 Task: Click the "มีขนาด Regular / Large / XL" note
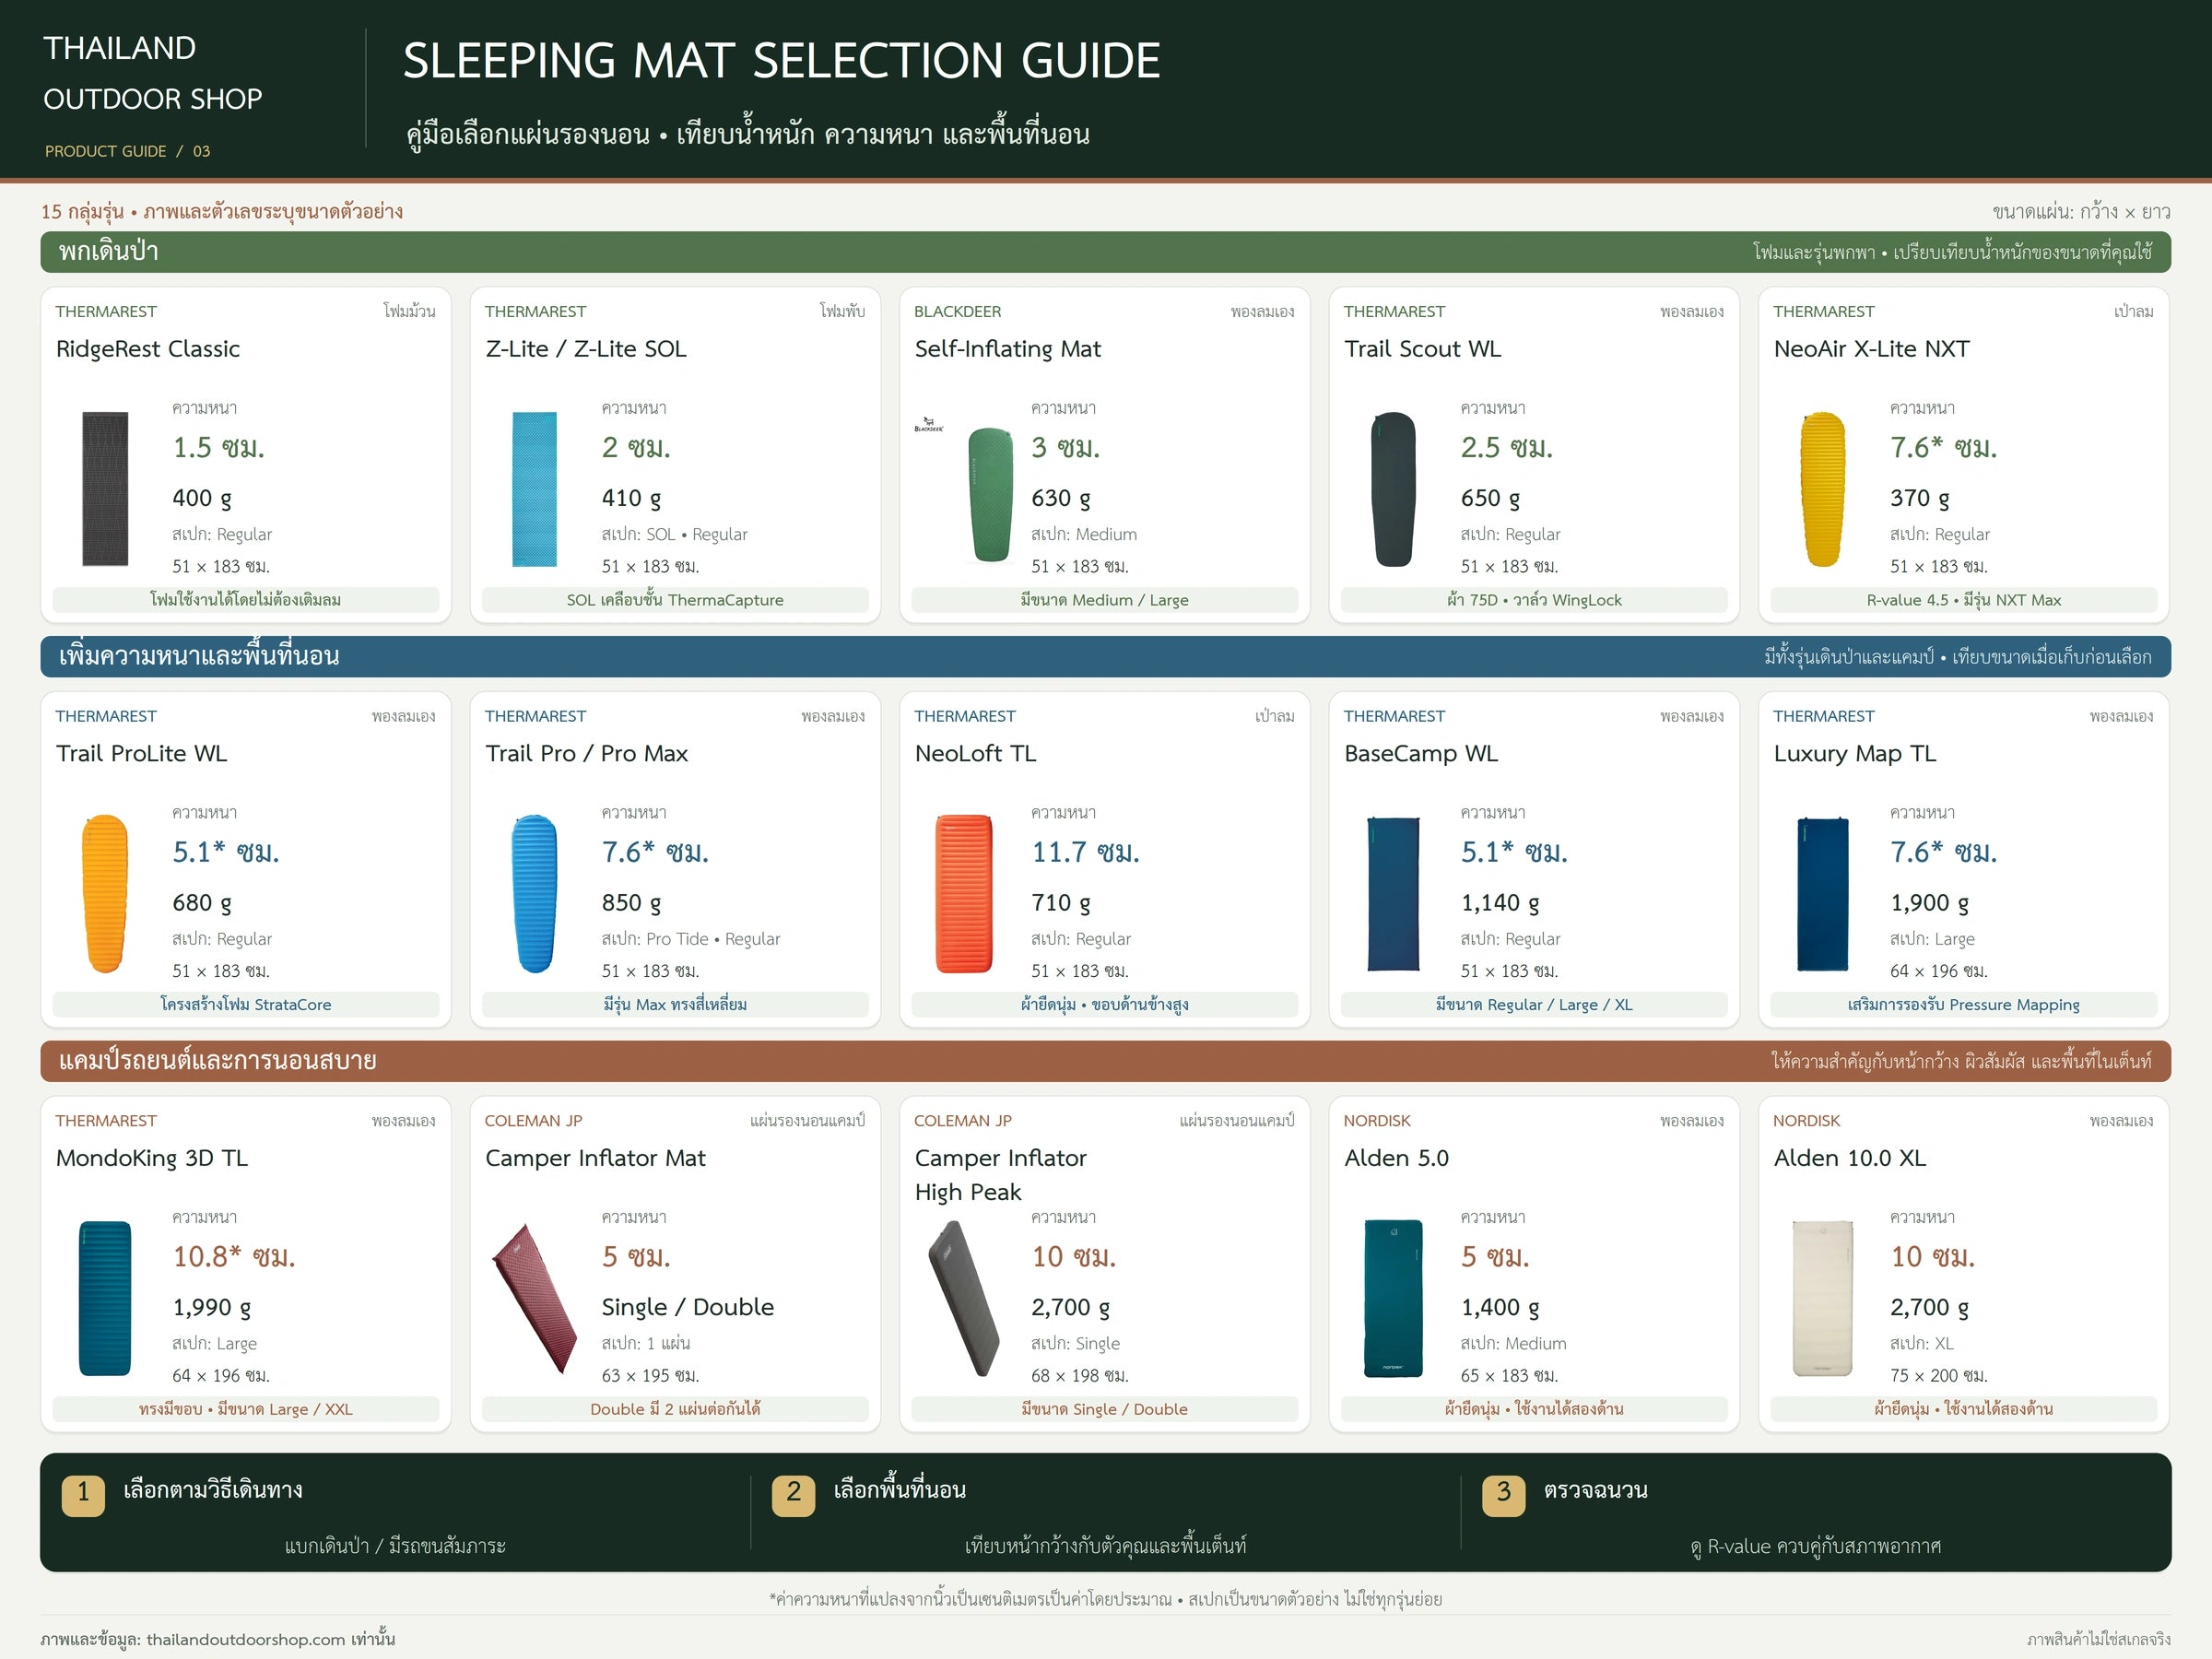[x=1534, y=1004]
